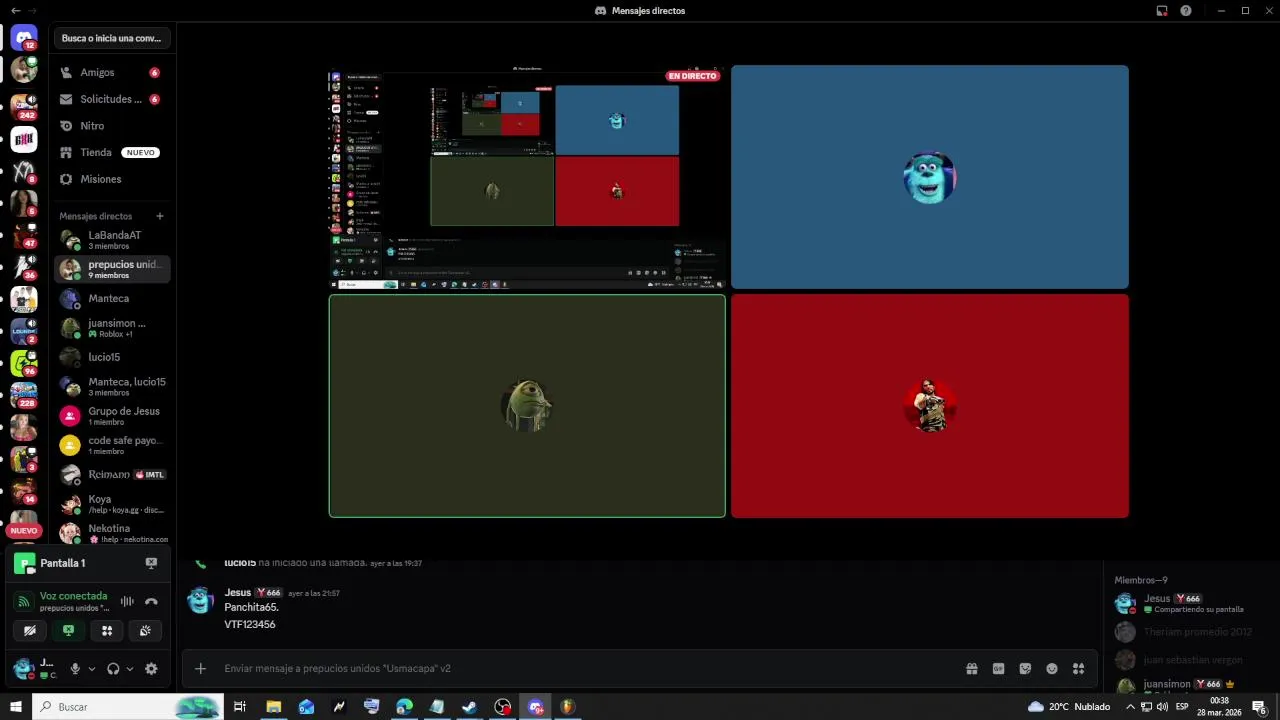Expand headphone output options arrow

click(x=130, y=669)
